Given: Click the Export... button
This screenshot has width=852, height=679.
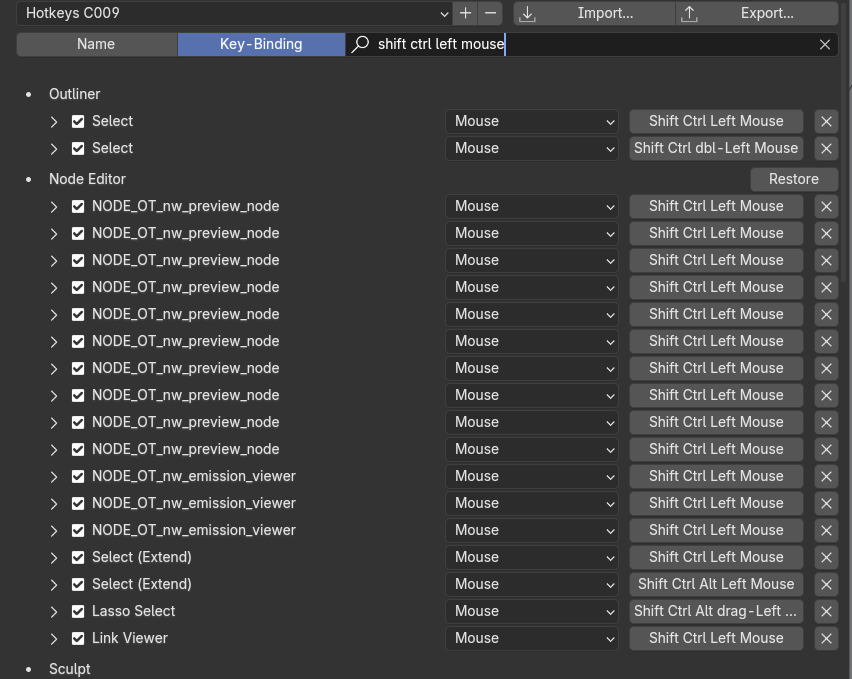Looking at the screenshot, I should 757,13.
